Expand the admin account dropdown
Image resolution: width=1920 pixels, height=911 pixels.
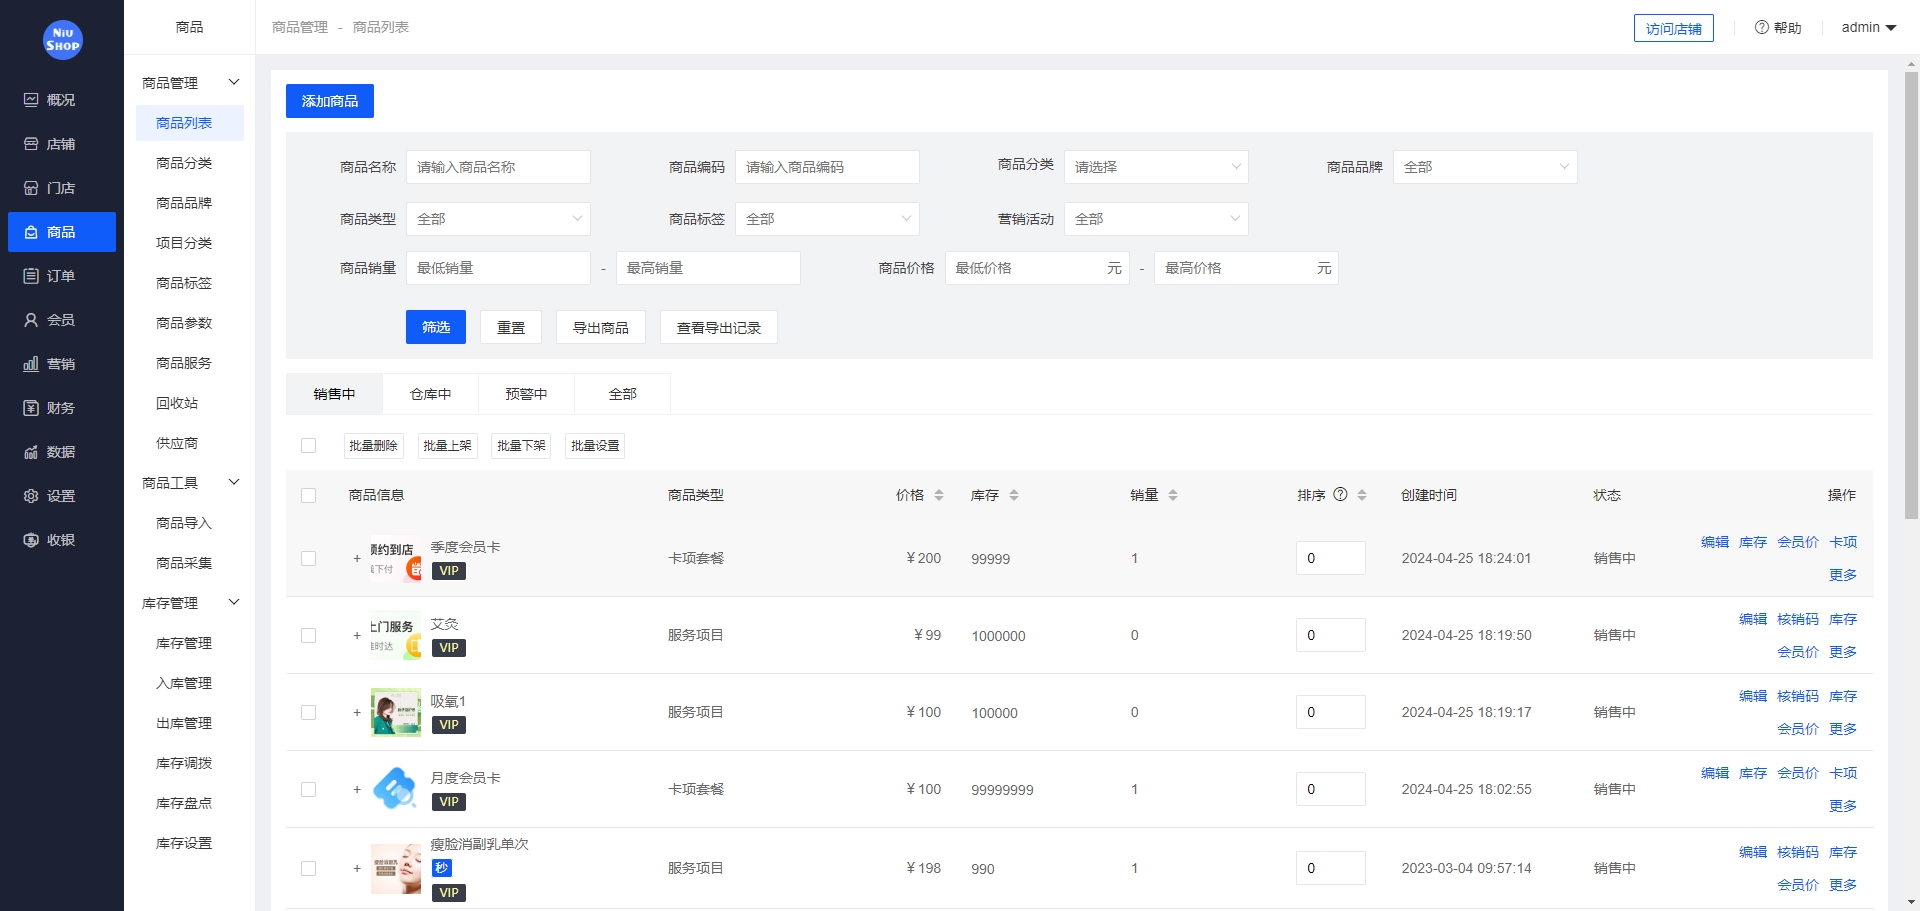pos(1868,27)
